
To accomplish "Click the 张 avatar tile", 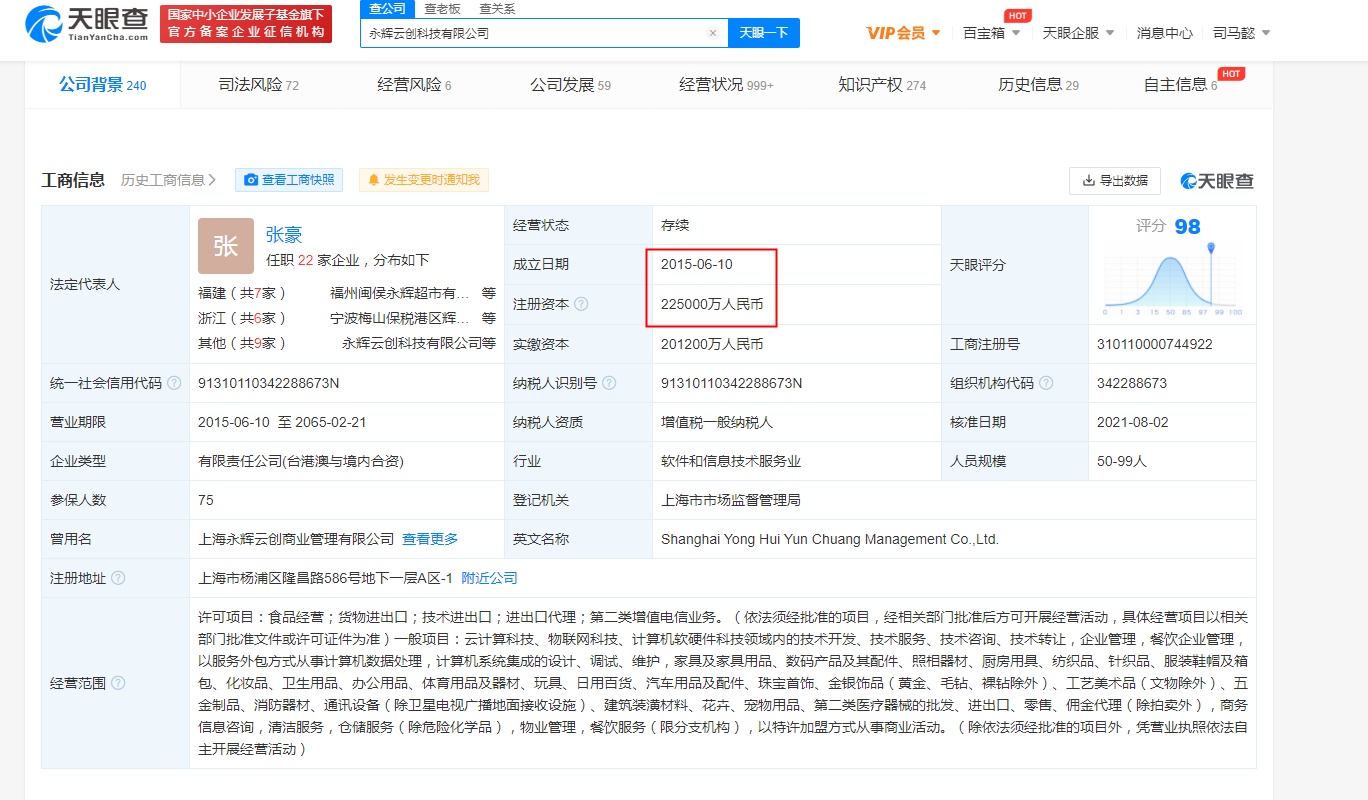I will (226, 246).
